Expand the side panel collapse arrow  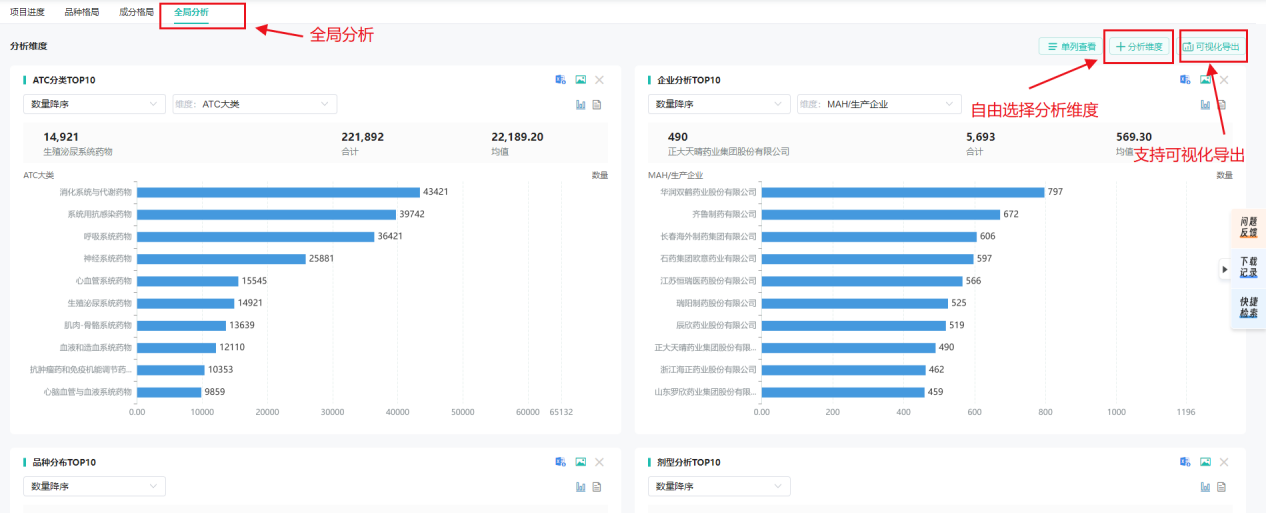[x=1224, y=269]
